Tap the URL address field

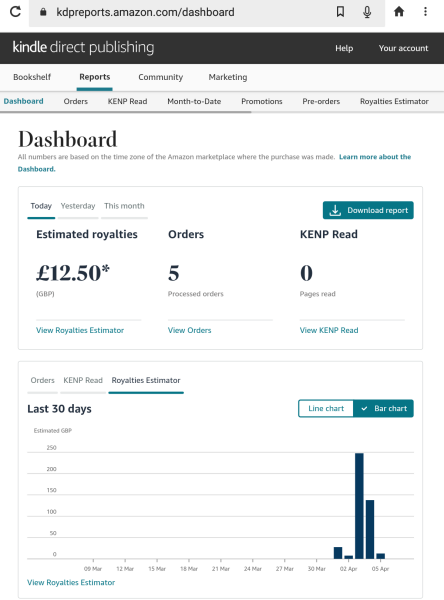(207, 13)
